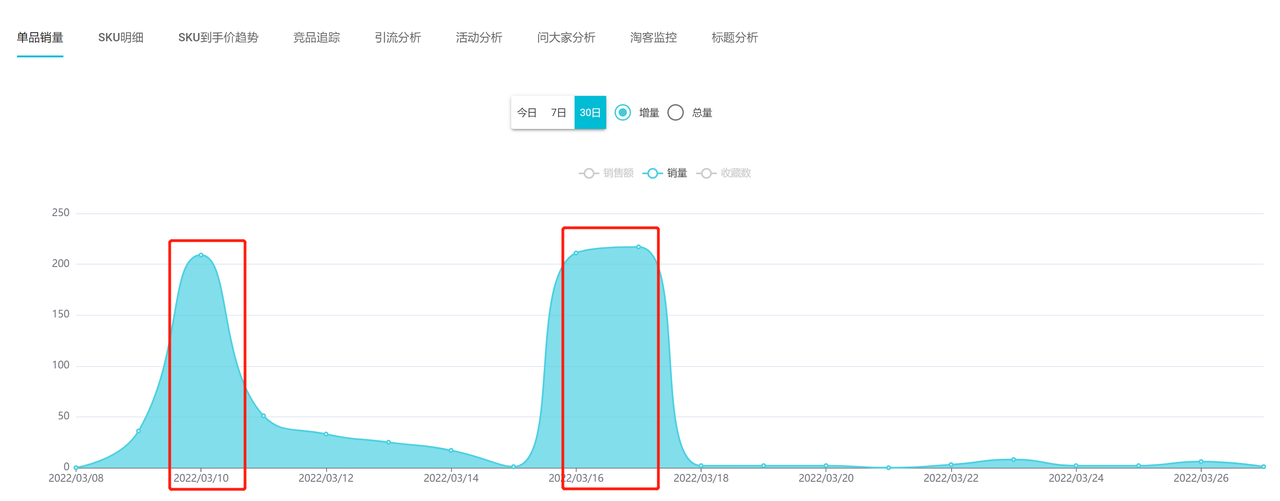Click the 2022/03/22 chart data point
This screenshot has height=501, width=1280.
[x=951, y=465]
